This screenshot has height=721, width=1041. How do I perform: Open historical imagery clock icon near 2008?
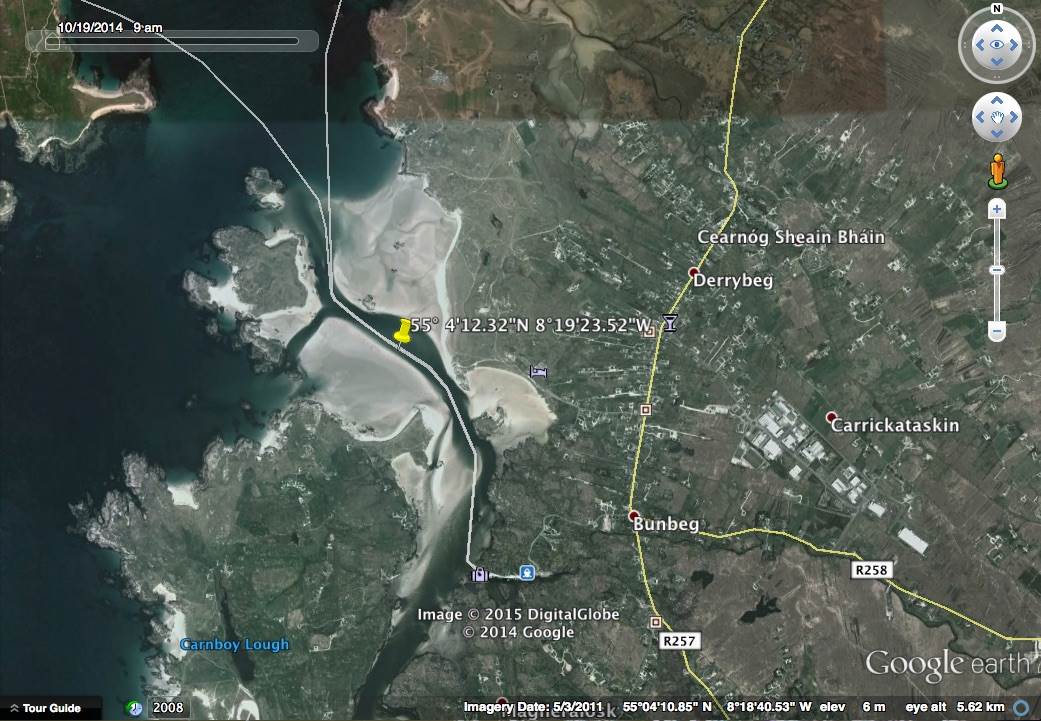[x=135, y=708]
